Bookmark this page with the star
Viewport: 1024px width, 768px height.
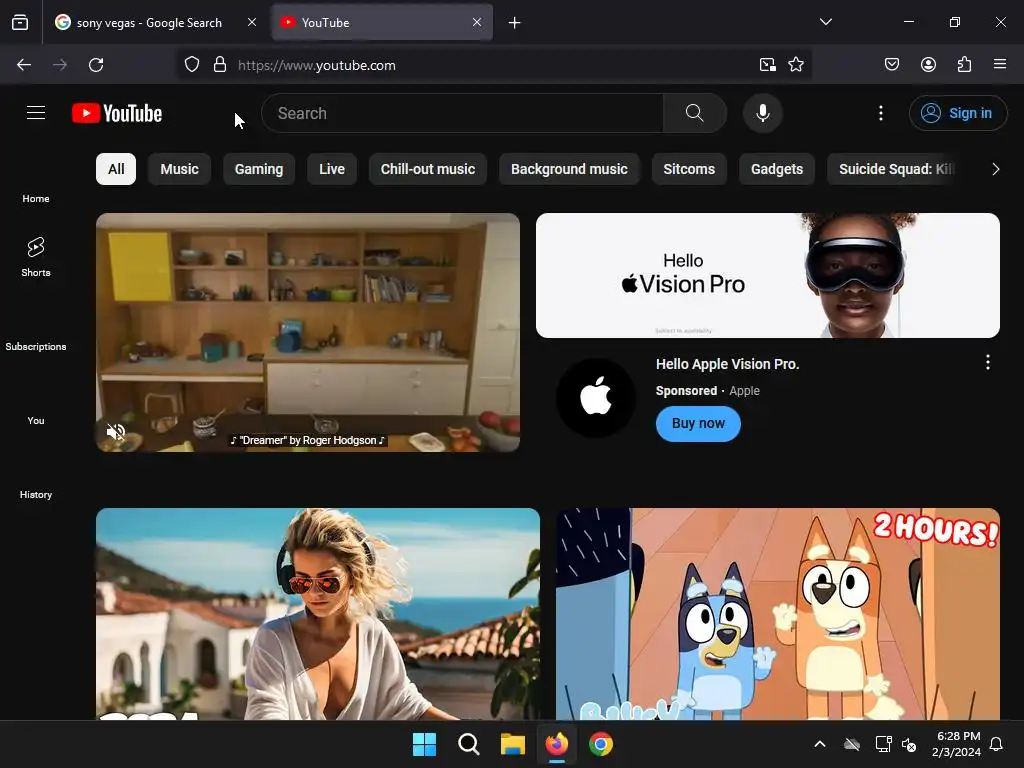pos(795,65)
